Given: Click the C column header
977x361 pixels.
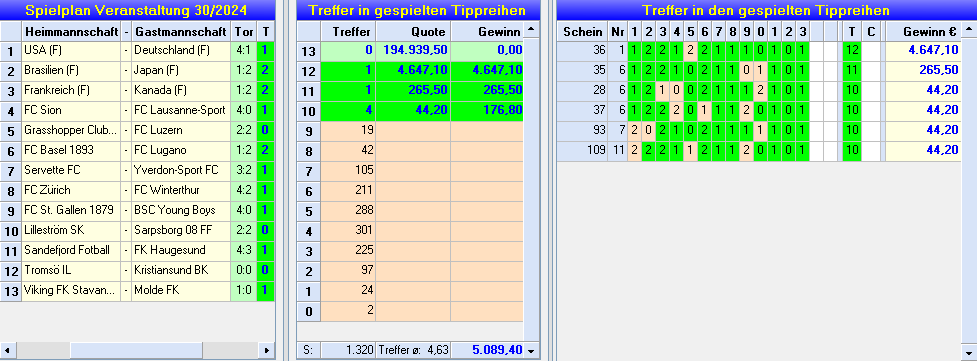Looking at the screenshot, I should [x=870, y=31].
